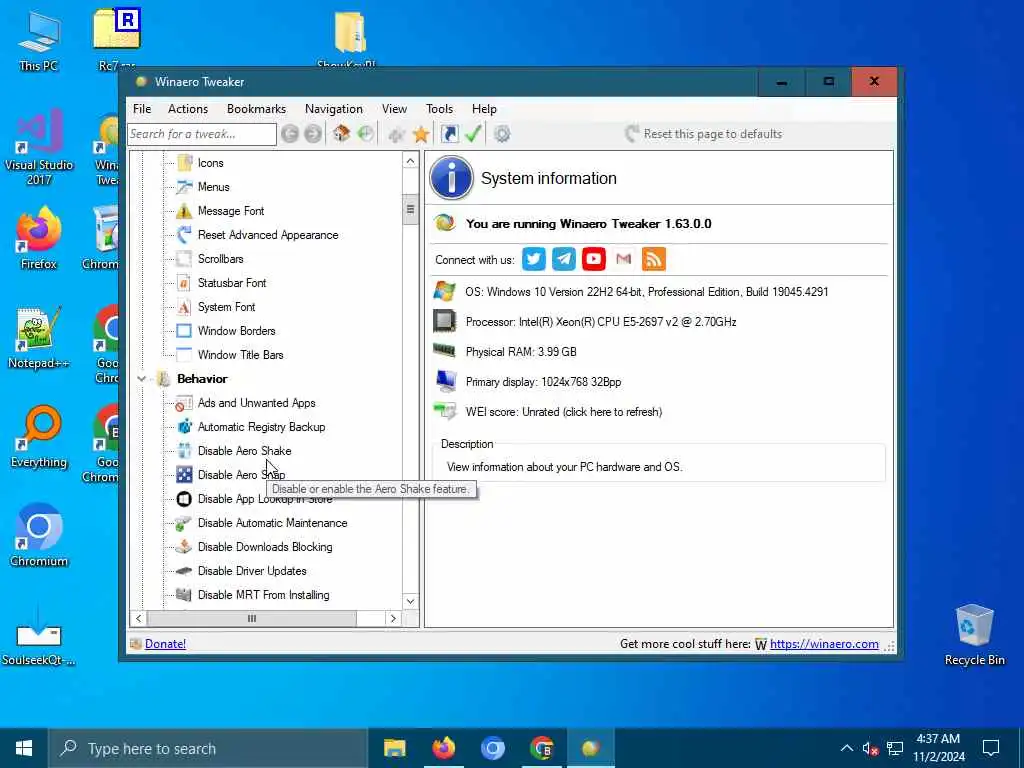Select the Window Title Bars tree item
The height and width of the screenshot is (768, 1024).
[240, 355]
